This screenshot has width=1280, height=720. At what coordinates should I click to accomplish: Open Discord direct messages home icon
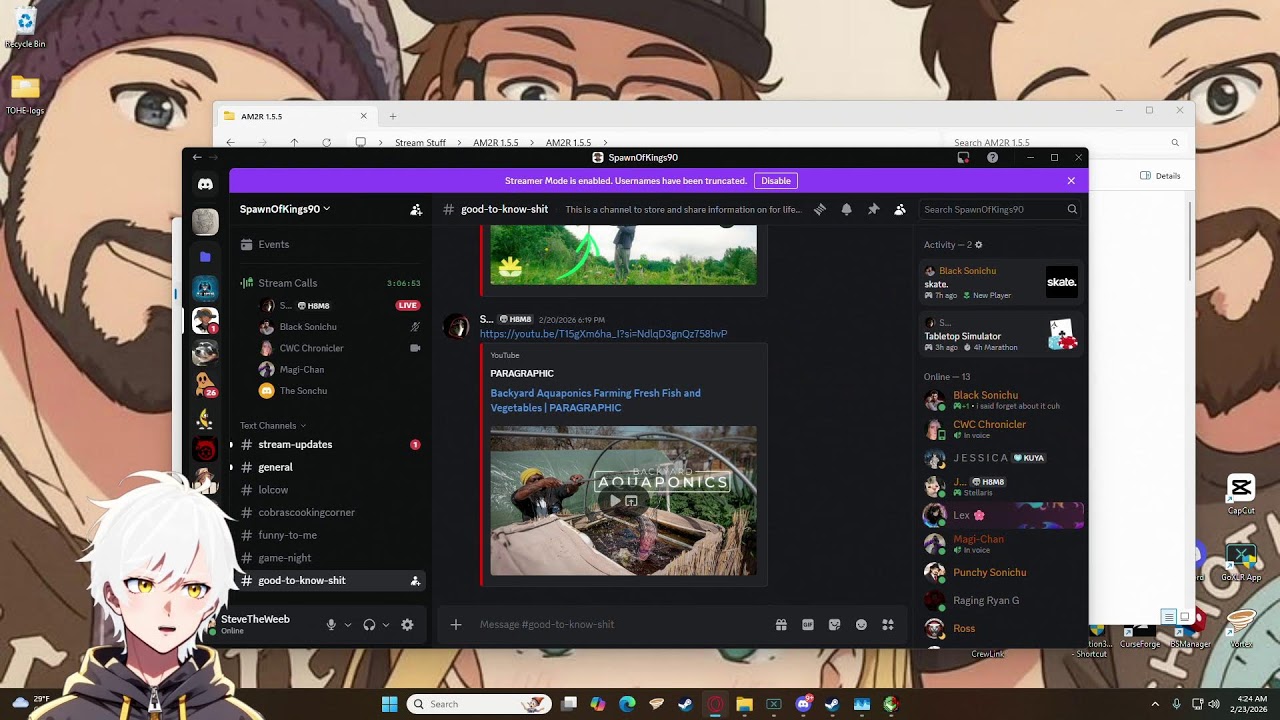tap(205, 185)
